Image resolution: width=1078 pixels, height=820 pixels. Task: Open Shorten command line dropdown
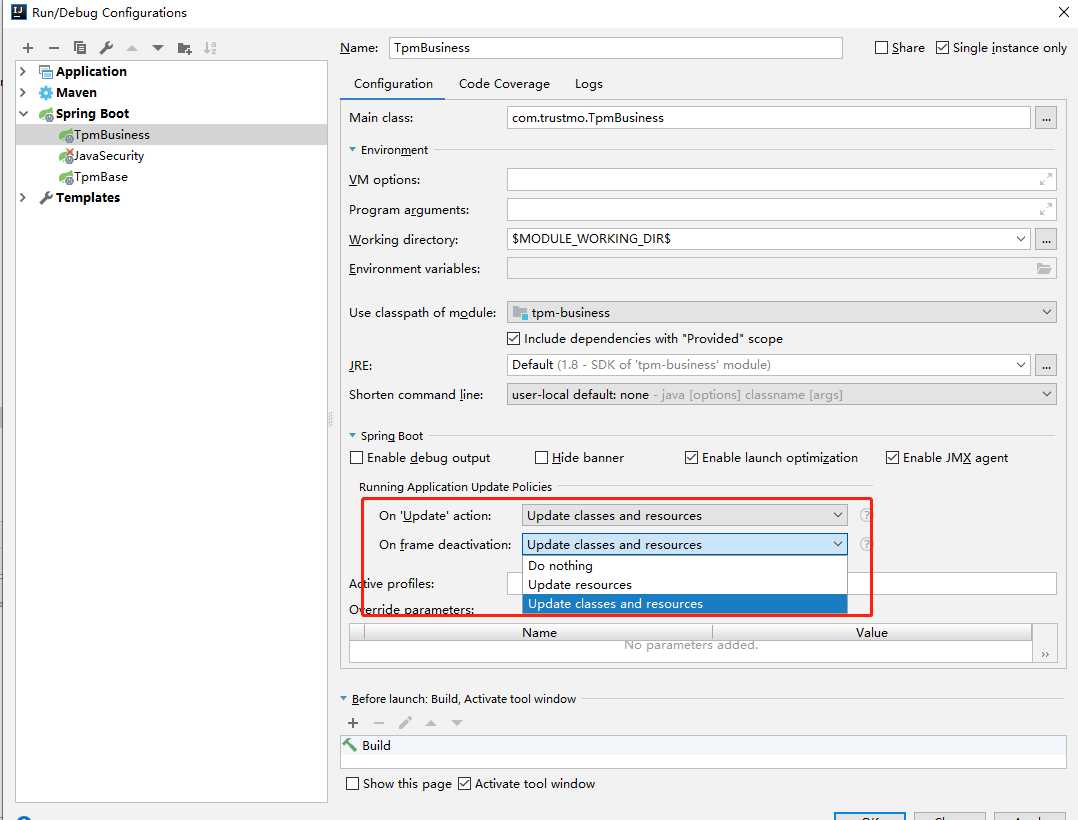(1046, 395)
